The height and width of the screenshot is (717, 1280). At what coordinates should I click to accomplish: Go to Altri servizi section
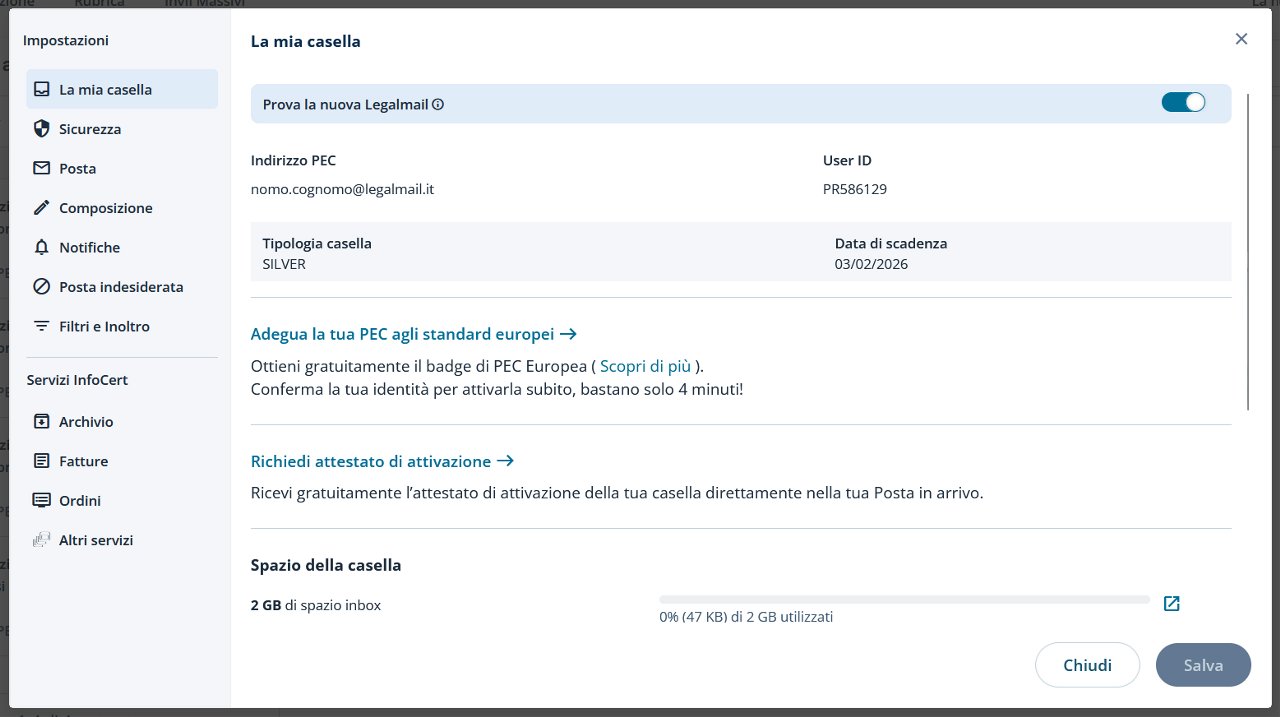coord(96,540)
